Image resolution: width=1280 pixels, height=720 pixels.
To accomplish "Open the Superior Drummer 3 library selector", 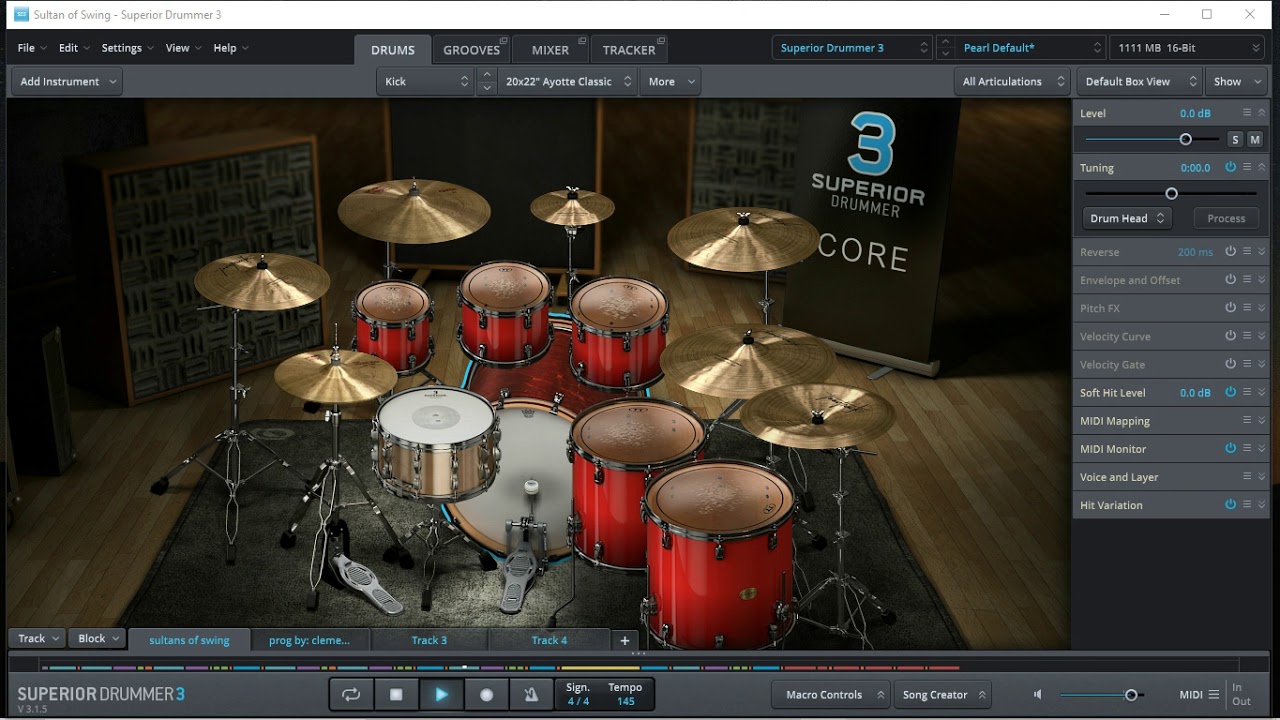I will click(852, 48).
